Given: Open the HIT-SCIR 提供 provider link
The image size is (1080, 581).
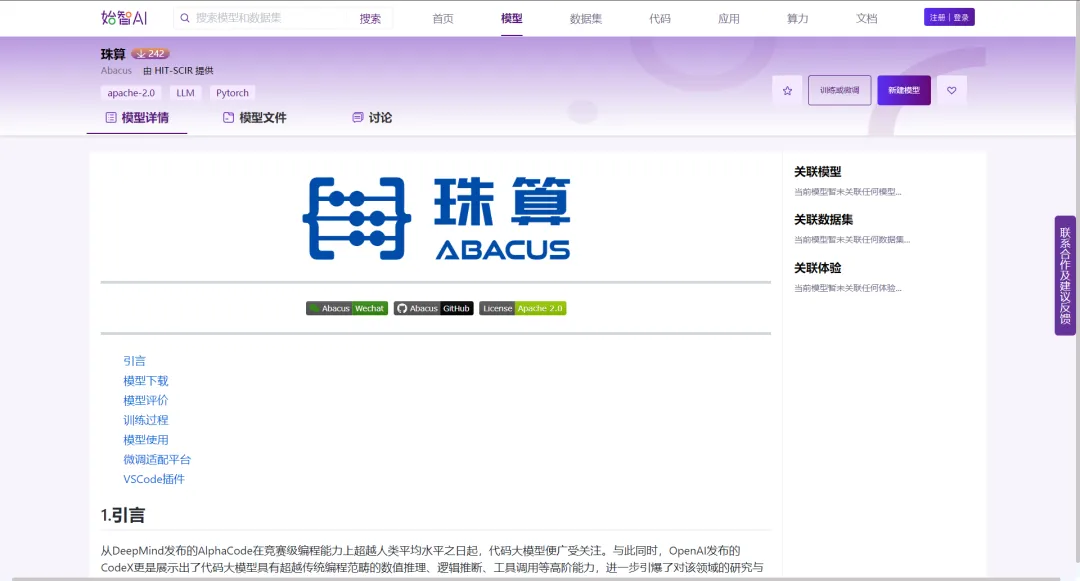Looking at the screenshot, I should click(184, 71).
